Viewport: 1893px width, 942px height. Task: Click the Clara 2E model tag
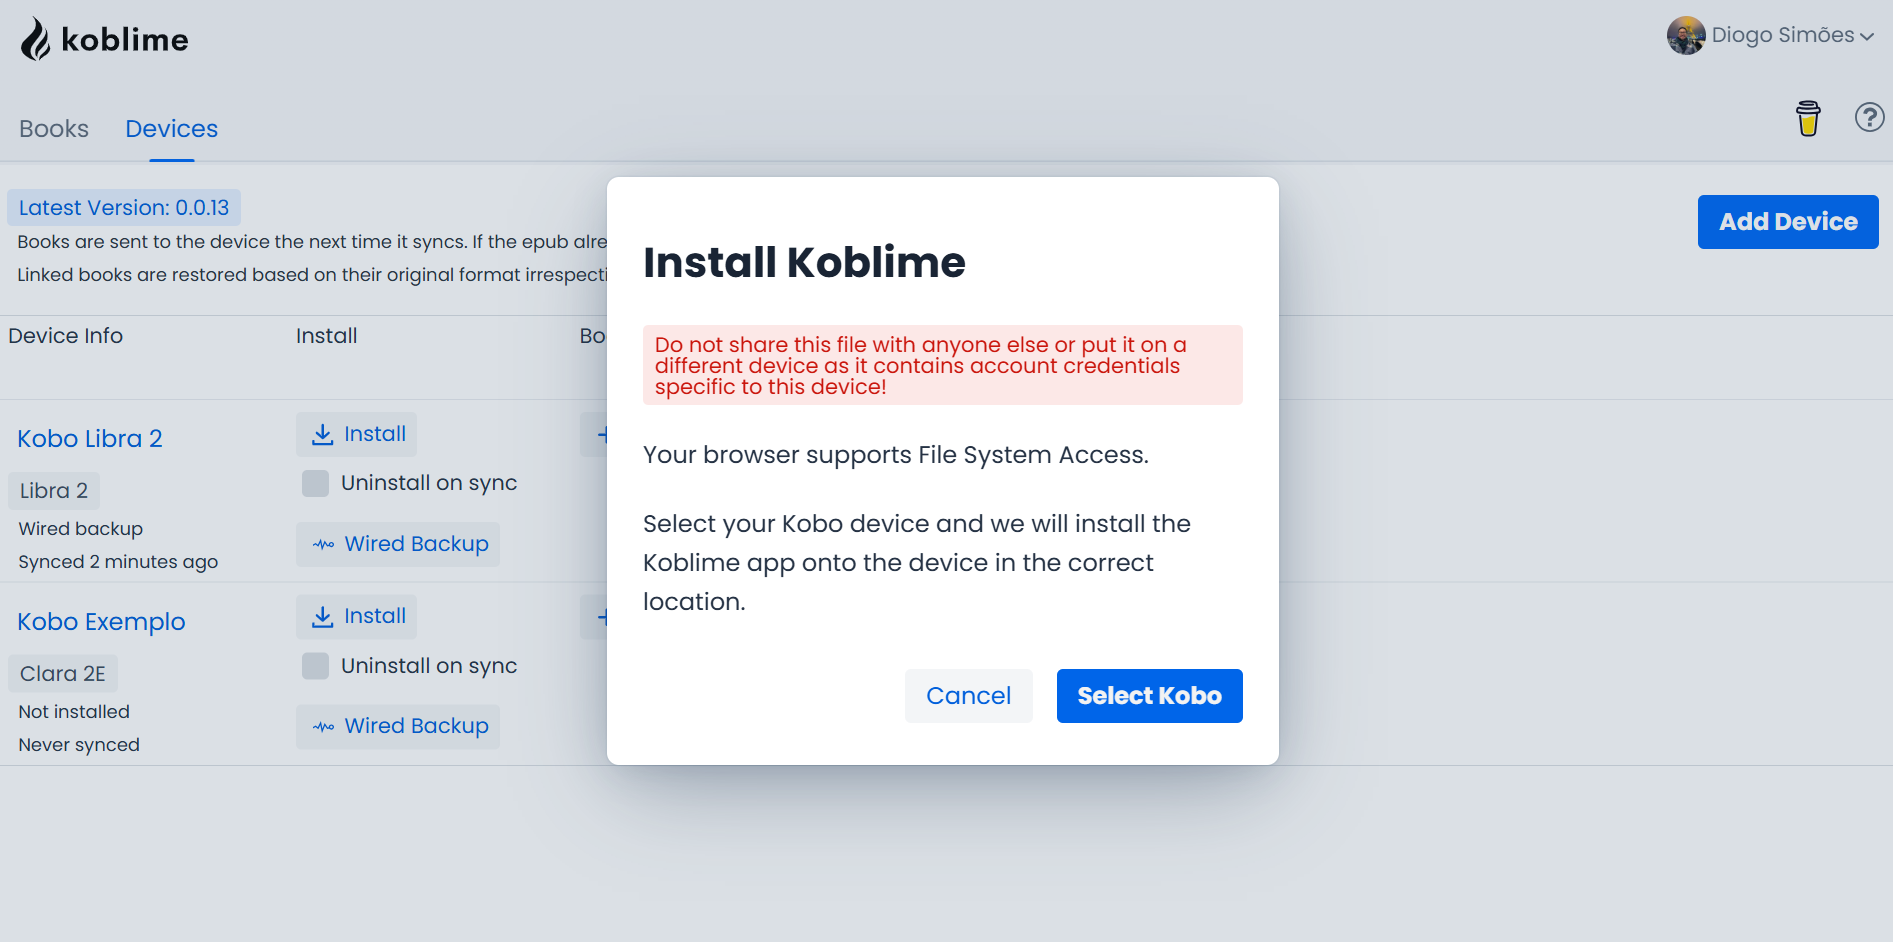[63, 674]
